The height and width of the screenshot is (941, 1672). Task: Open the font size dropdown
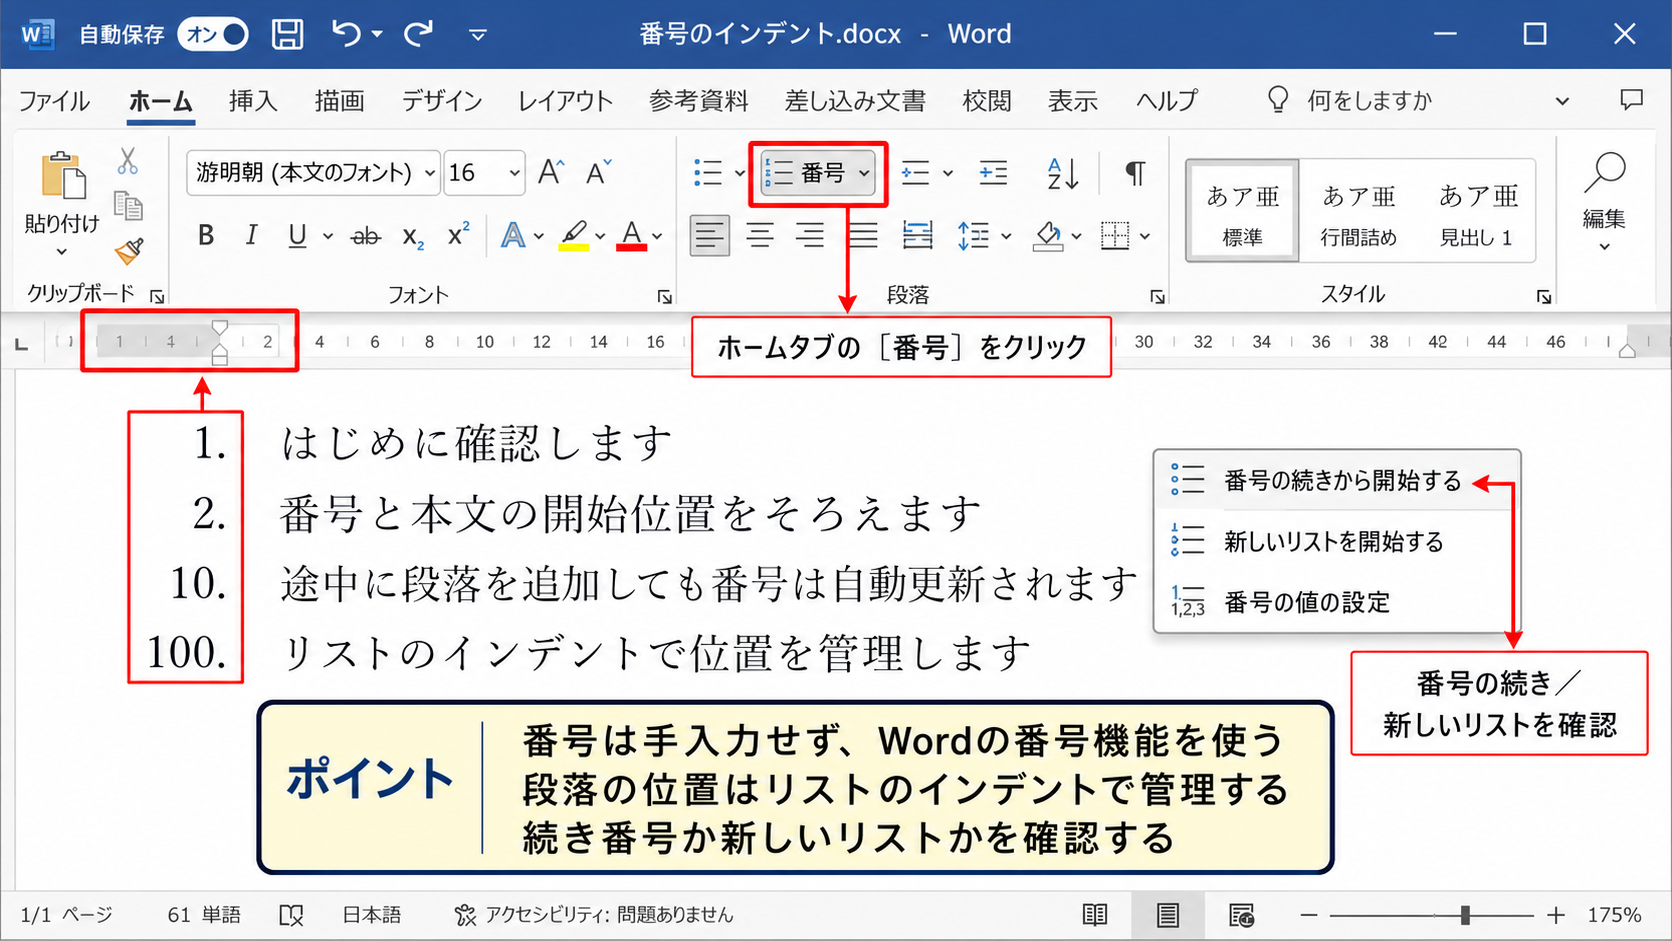point(514,174)
